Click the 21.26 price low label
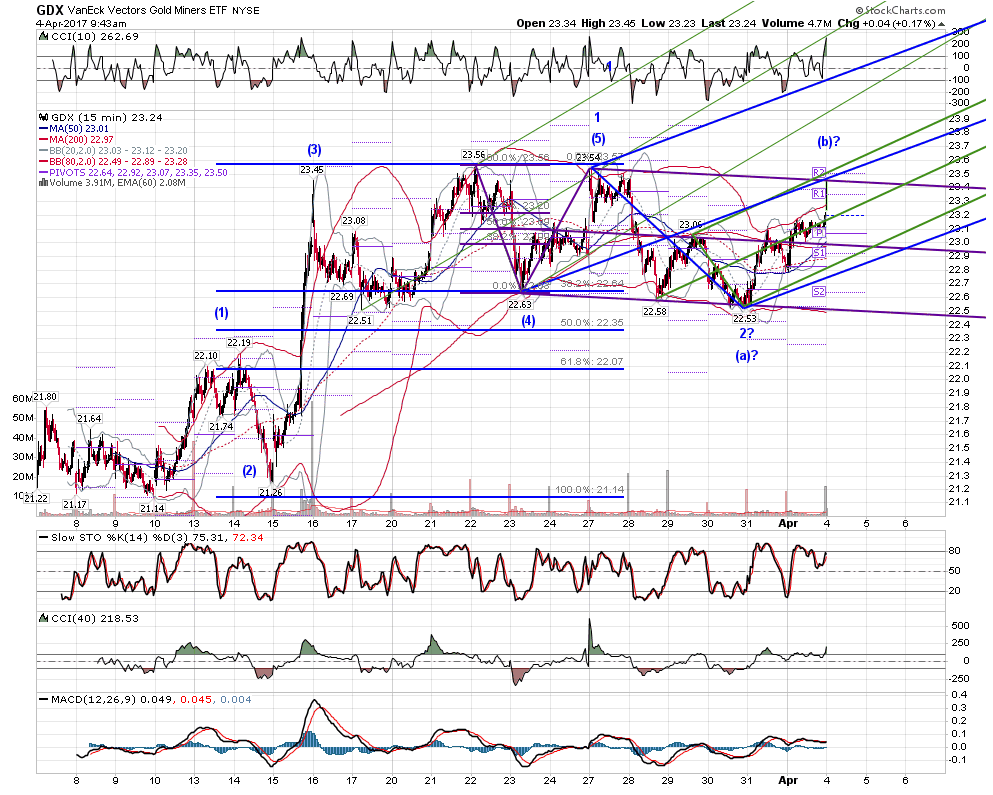This screenshot has height=795, width=993. click(270, 492)
